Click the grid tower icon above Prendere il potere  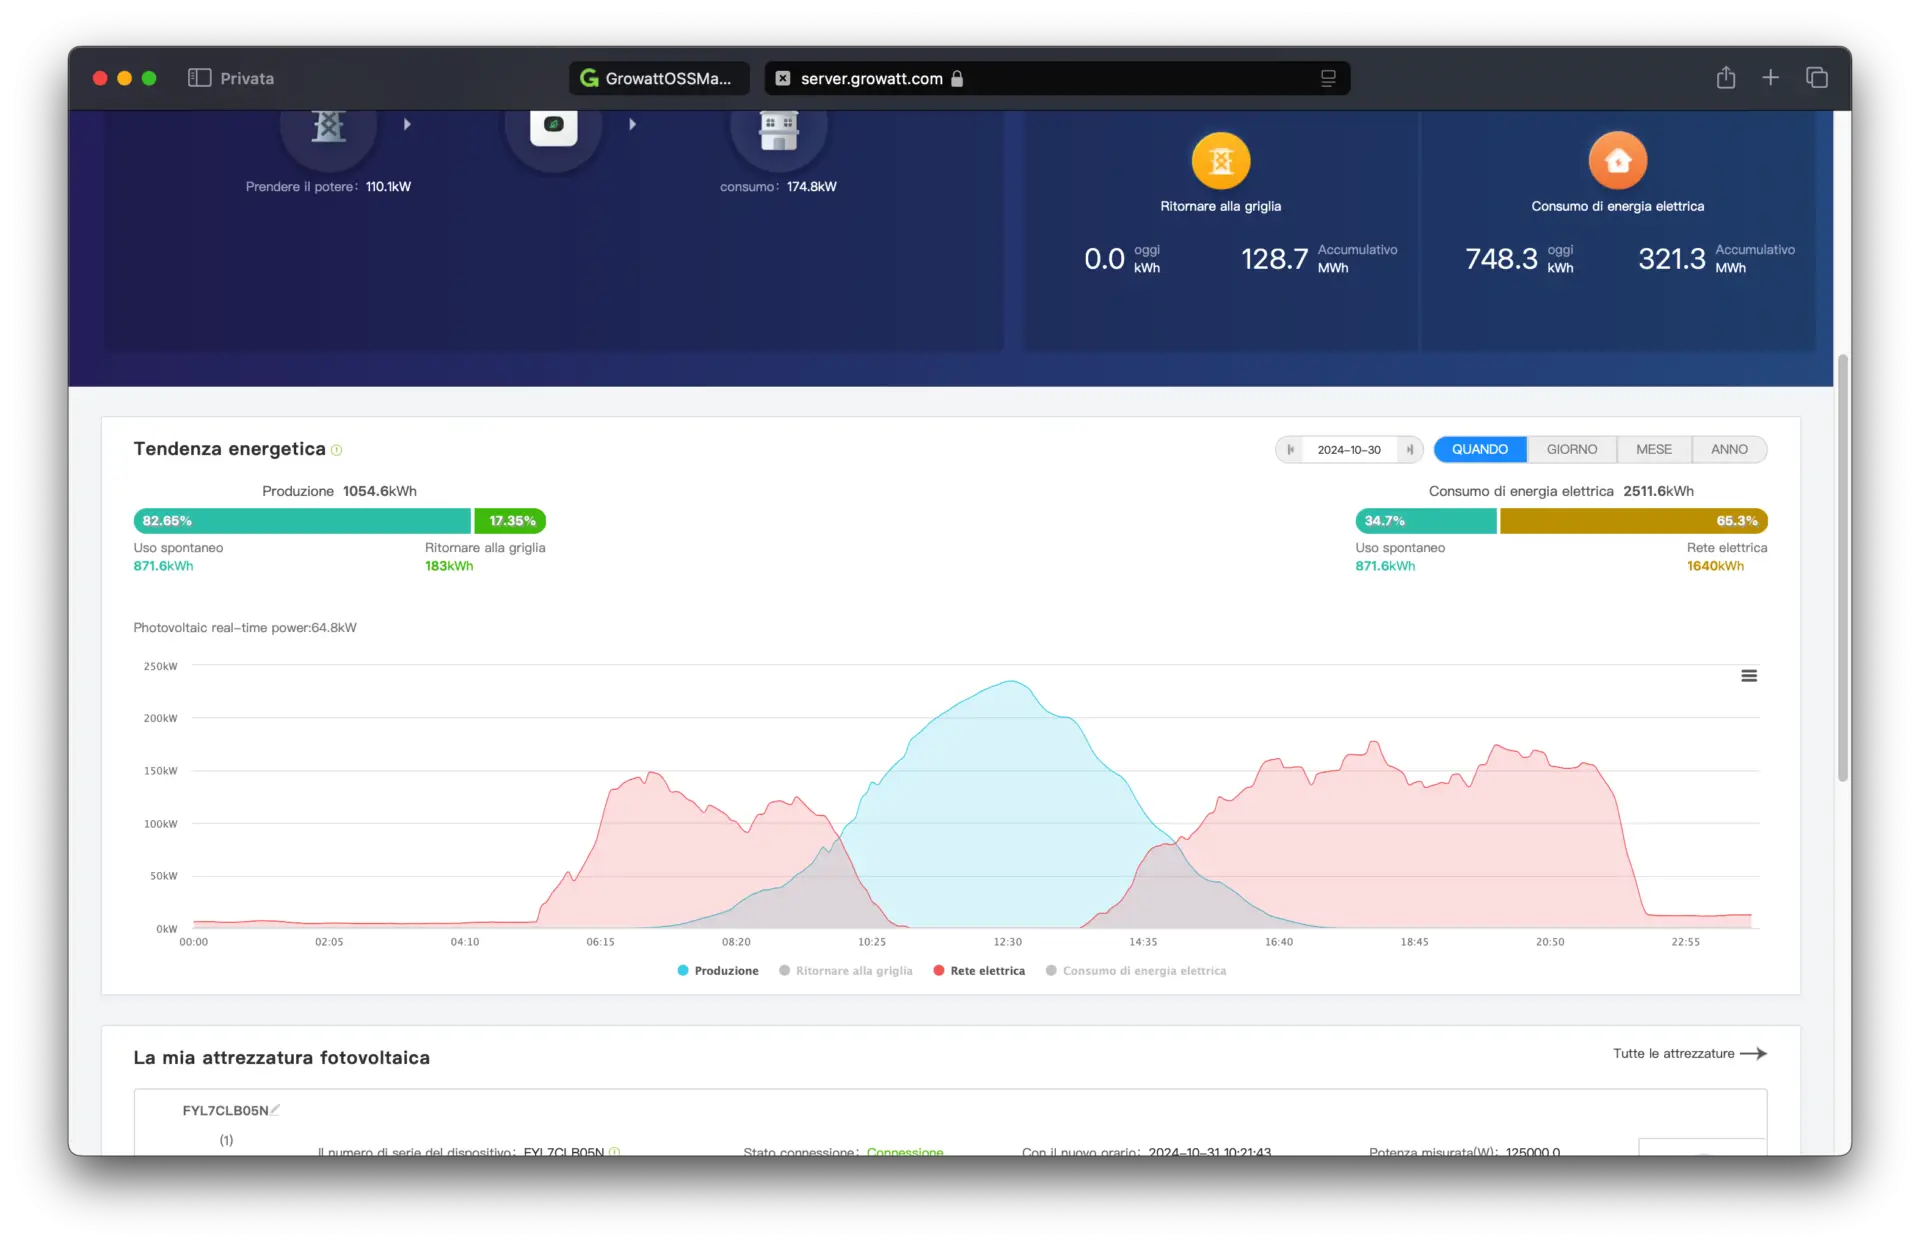click(x=328, y=127)
